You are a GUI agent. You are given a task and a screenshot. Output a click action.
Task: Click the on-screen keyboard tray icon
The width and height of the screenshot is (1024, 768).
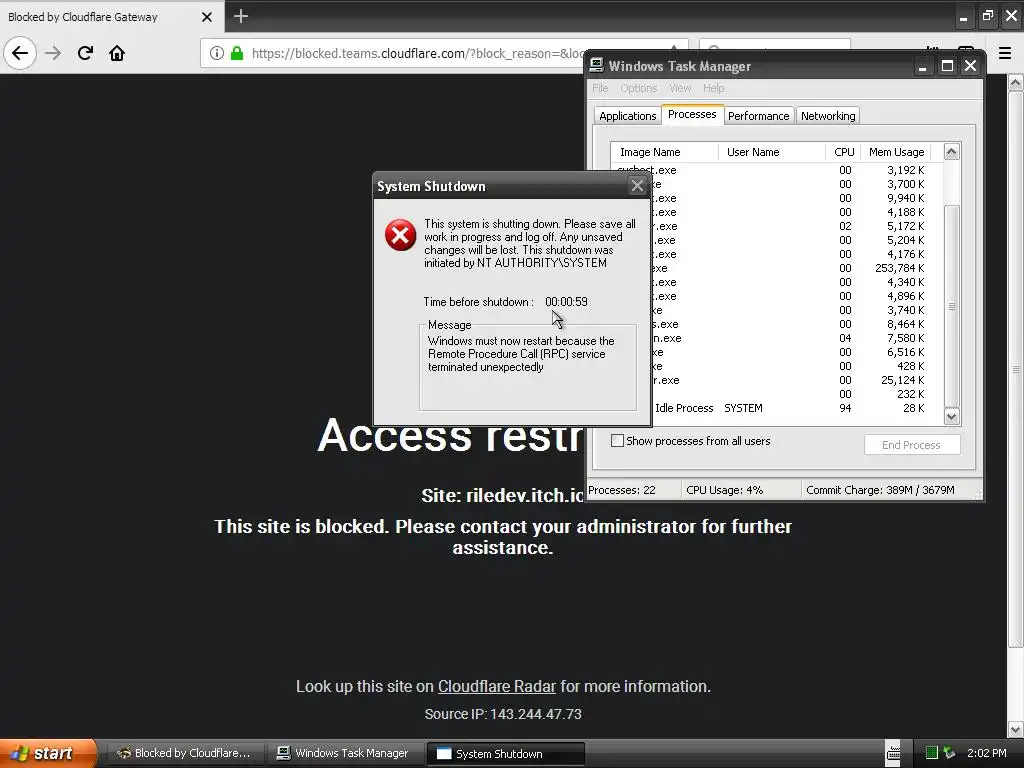point(893,753)
